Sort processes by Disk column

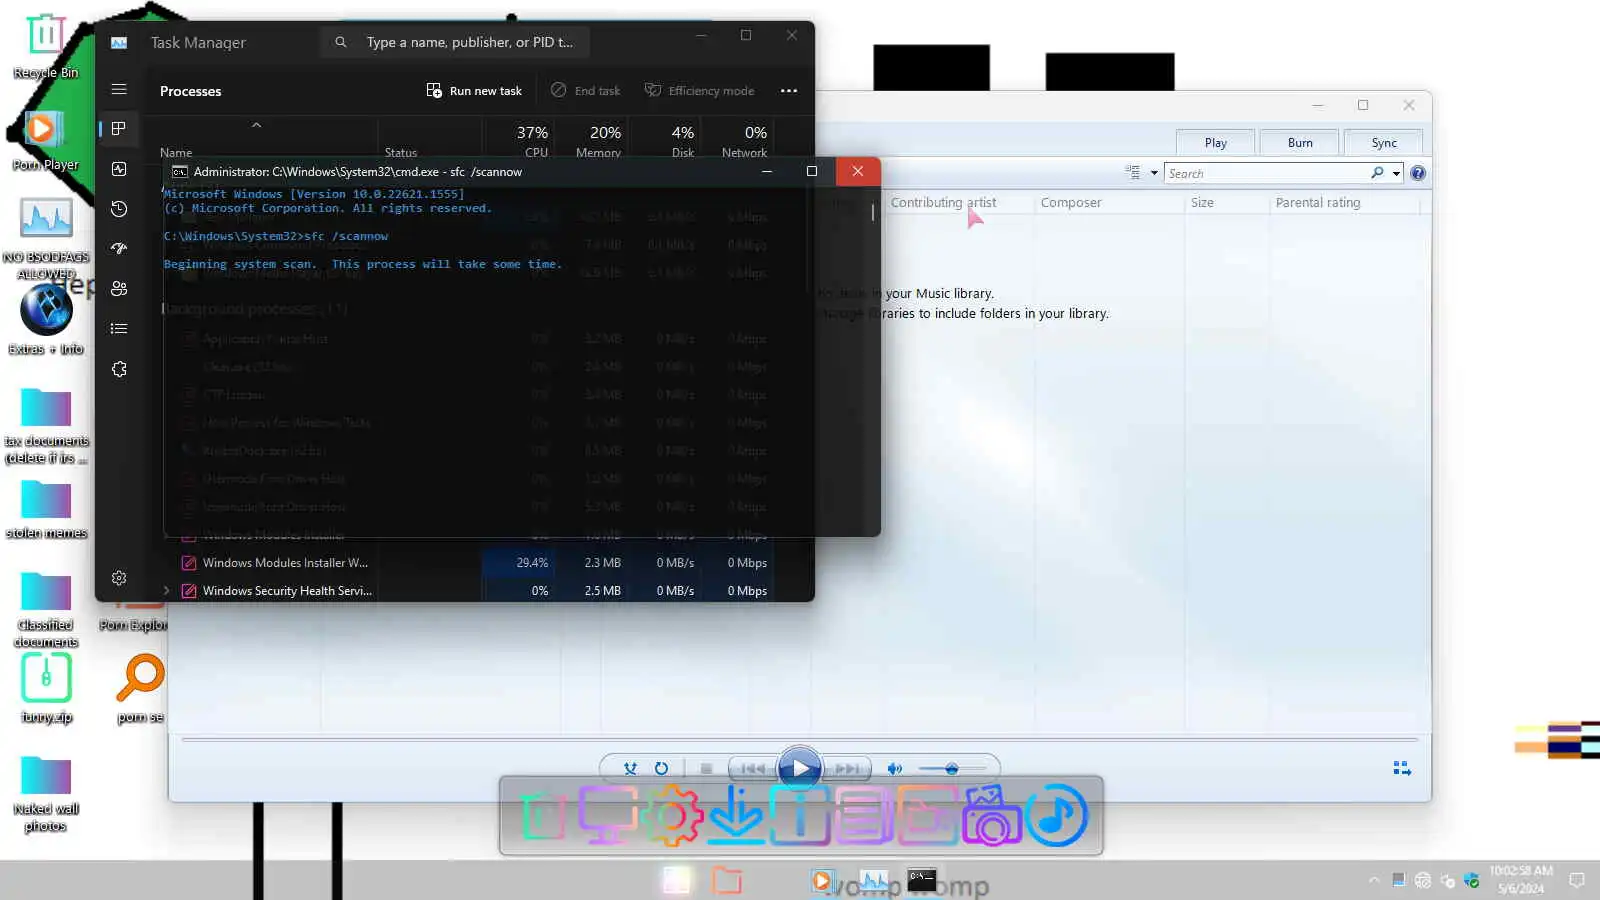point(682,140)
